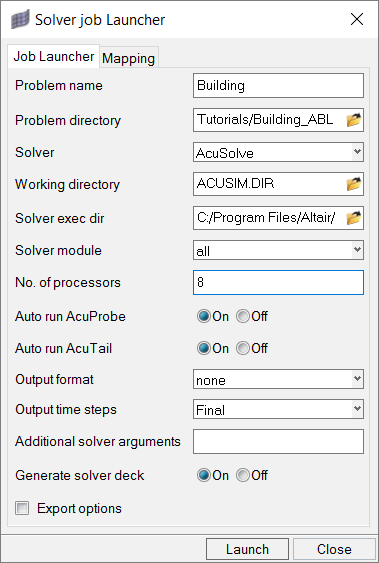Select the Job Launcher tab
The image size is (379, 563).
[53, 56]
